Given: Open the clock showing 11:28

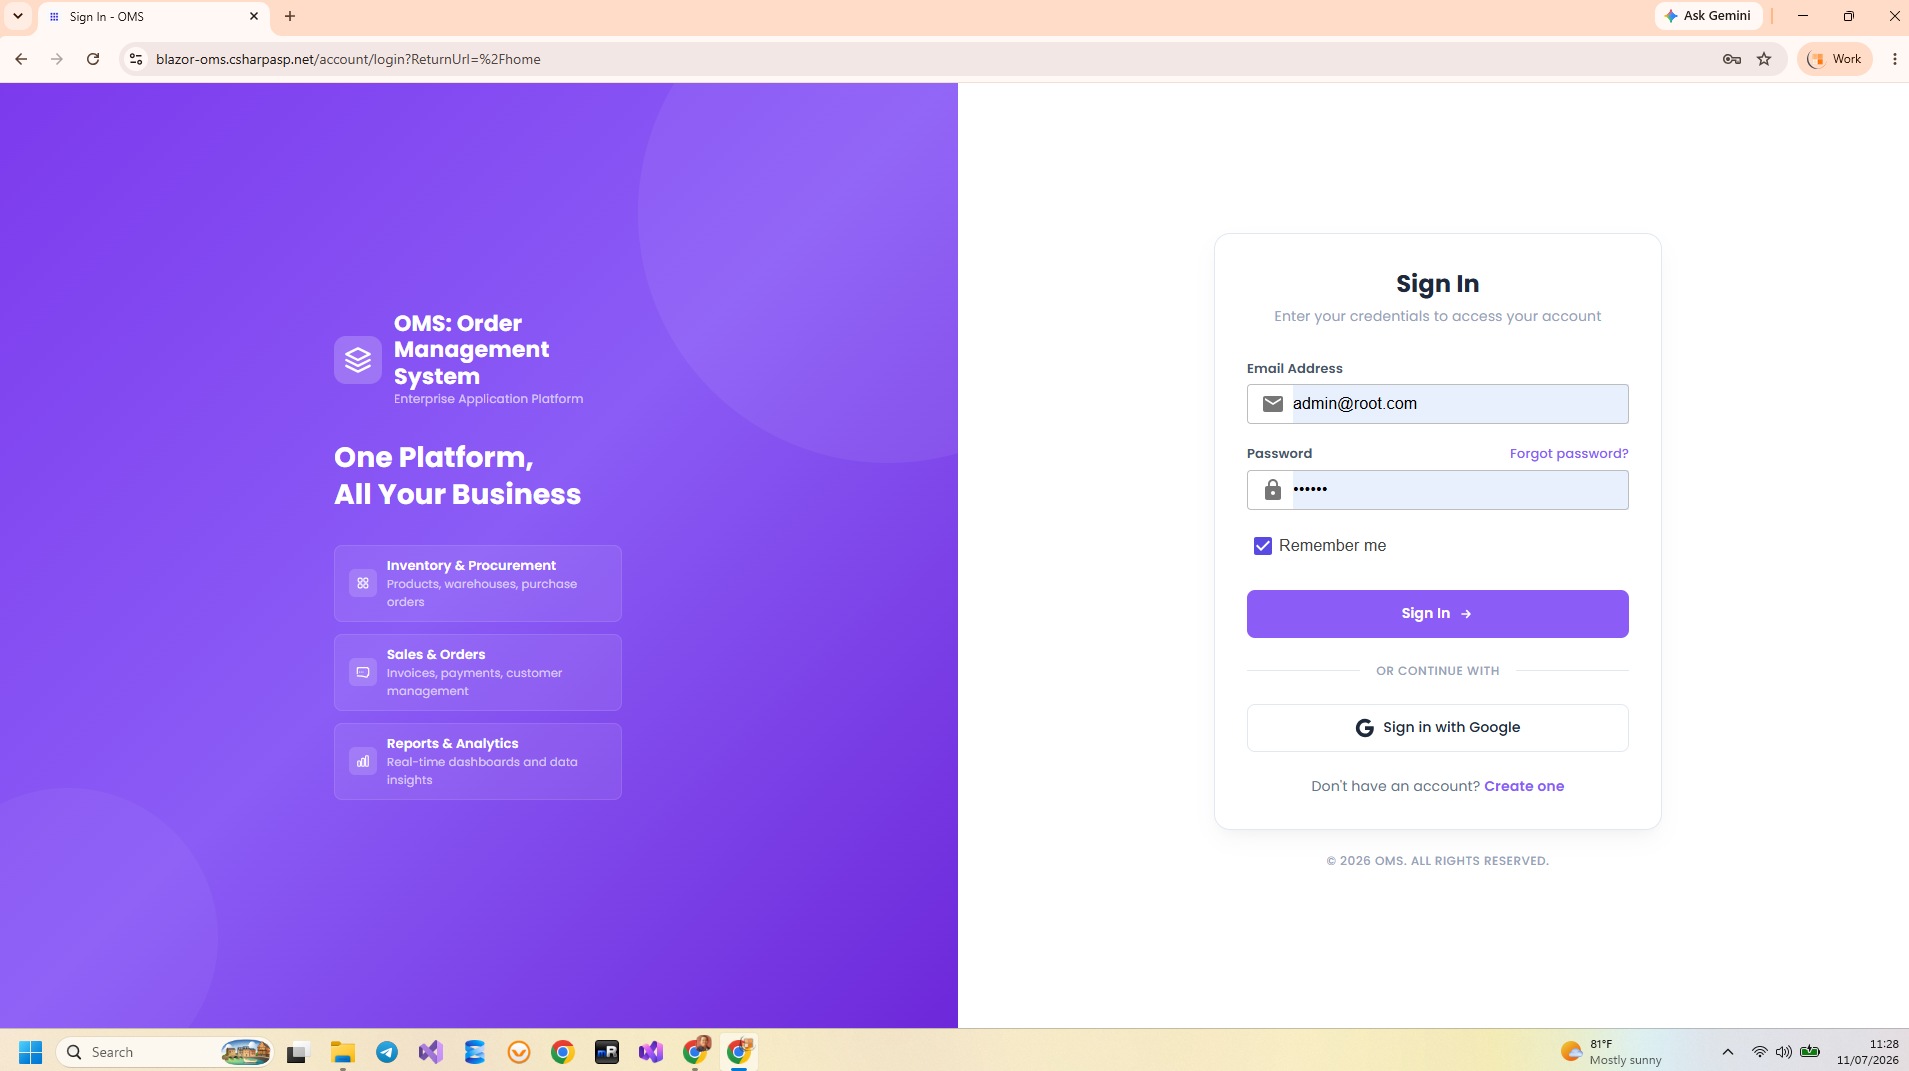Looking at the screenshot, I should click(1867, 1052).
